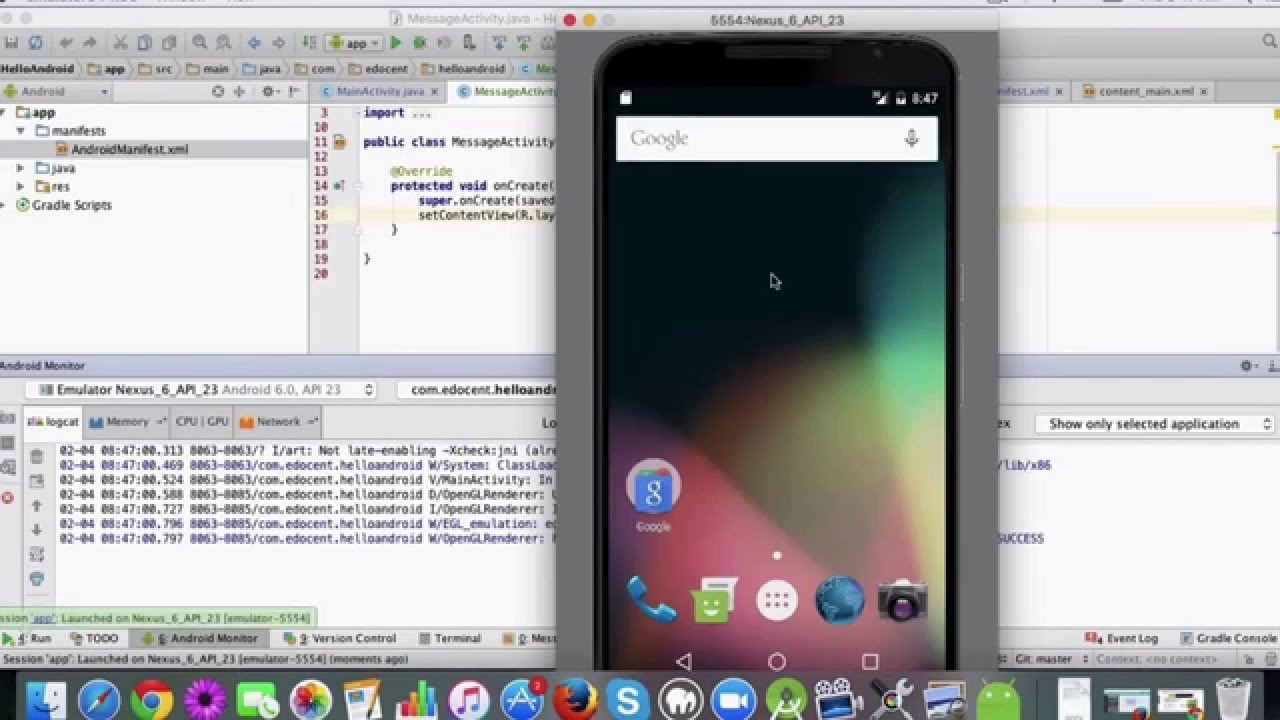Open Skype from the Dock
The width and height of the screenshot is (1280, 720).
pyautogui.click(x=627, y=700)
